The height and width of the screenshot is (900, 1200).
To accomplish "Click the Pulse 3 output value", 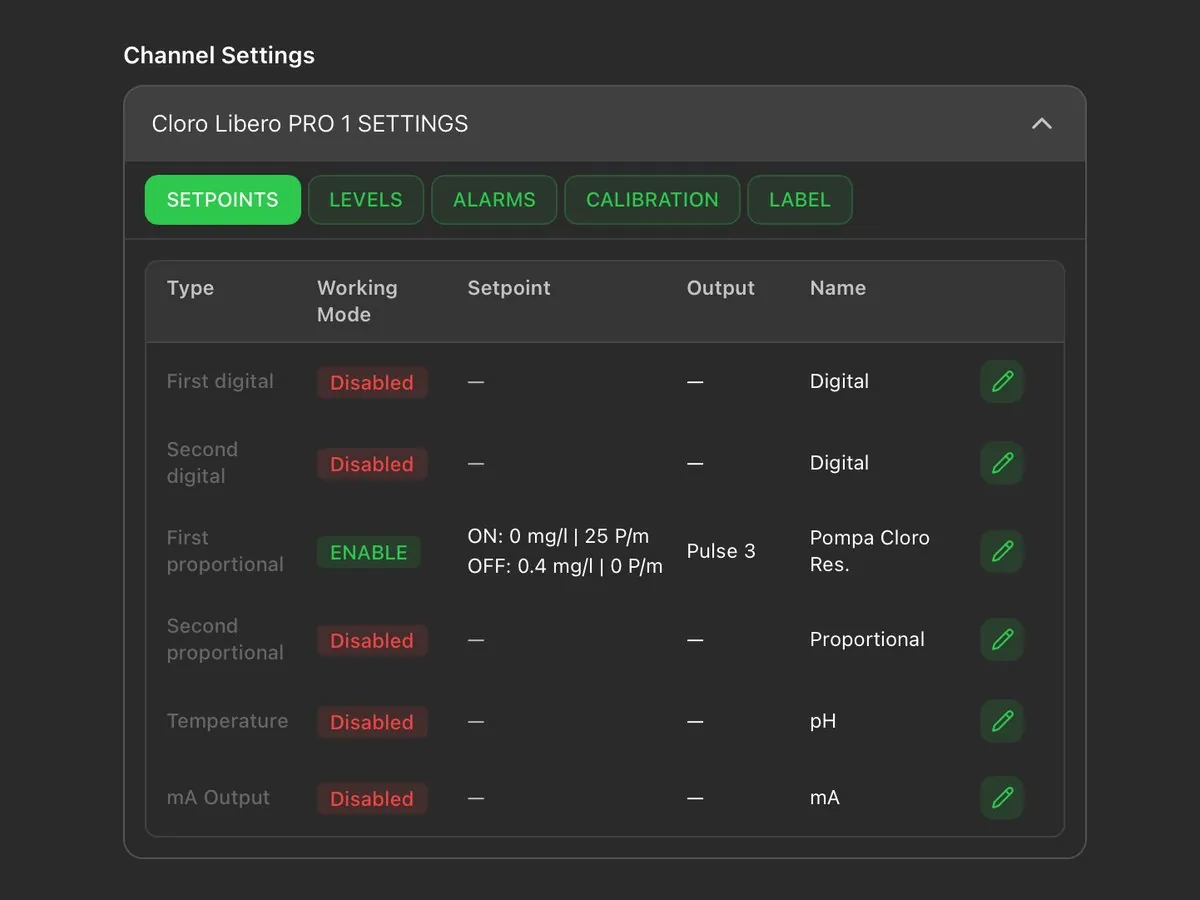I will pos(721,551).
